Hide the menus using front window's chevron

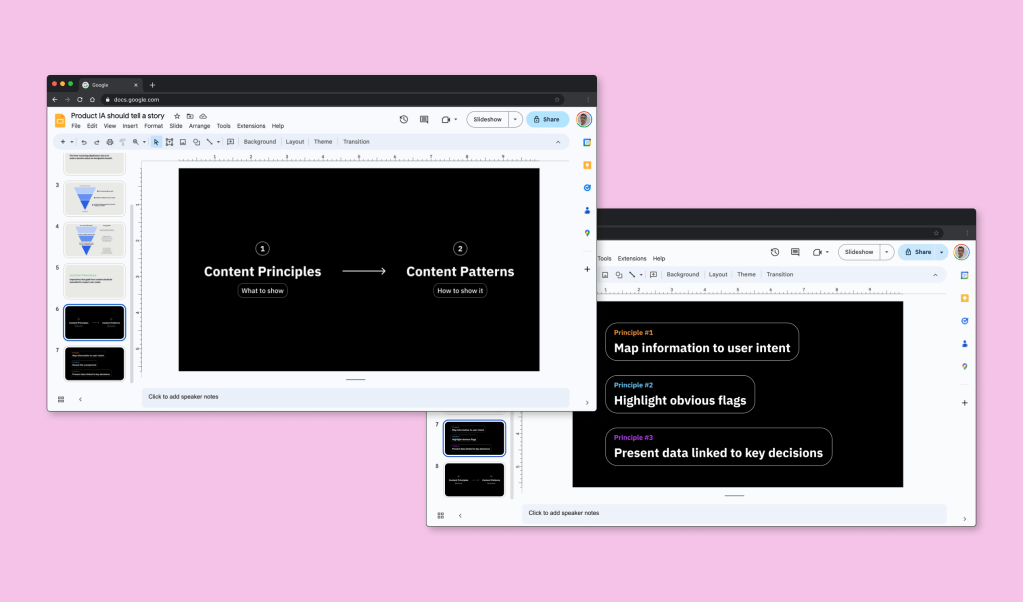(558, 142)
